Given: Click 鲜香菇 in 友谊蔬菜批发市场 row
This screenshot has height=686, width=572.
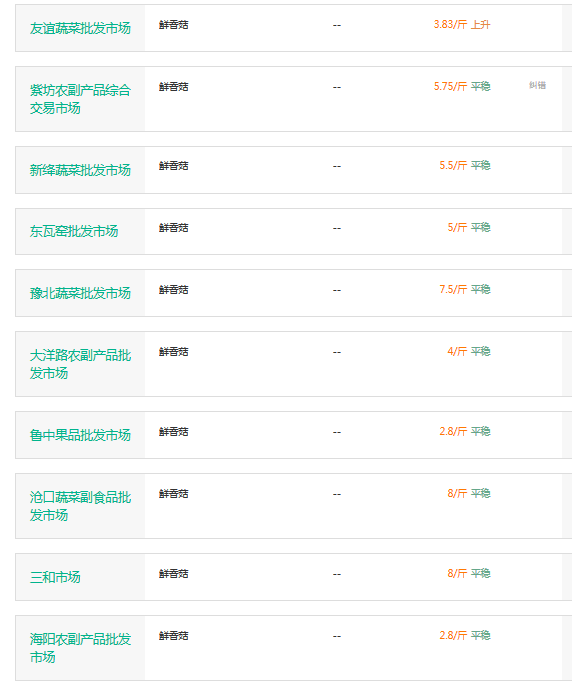Looking at the screenshot, I should pos(174,25).
